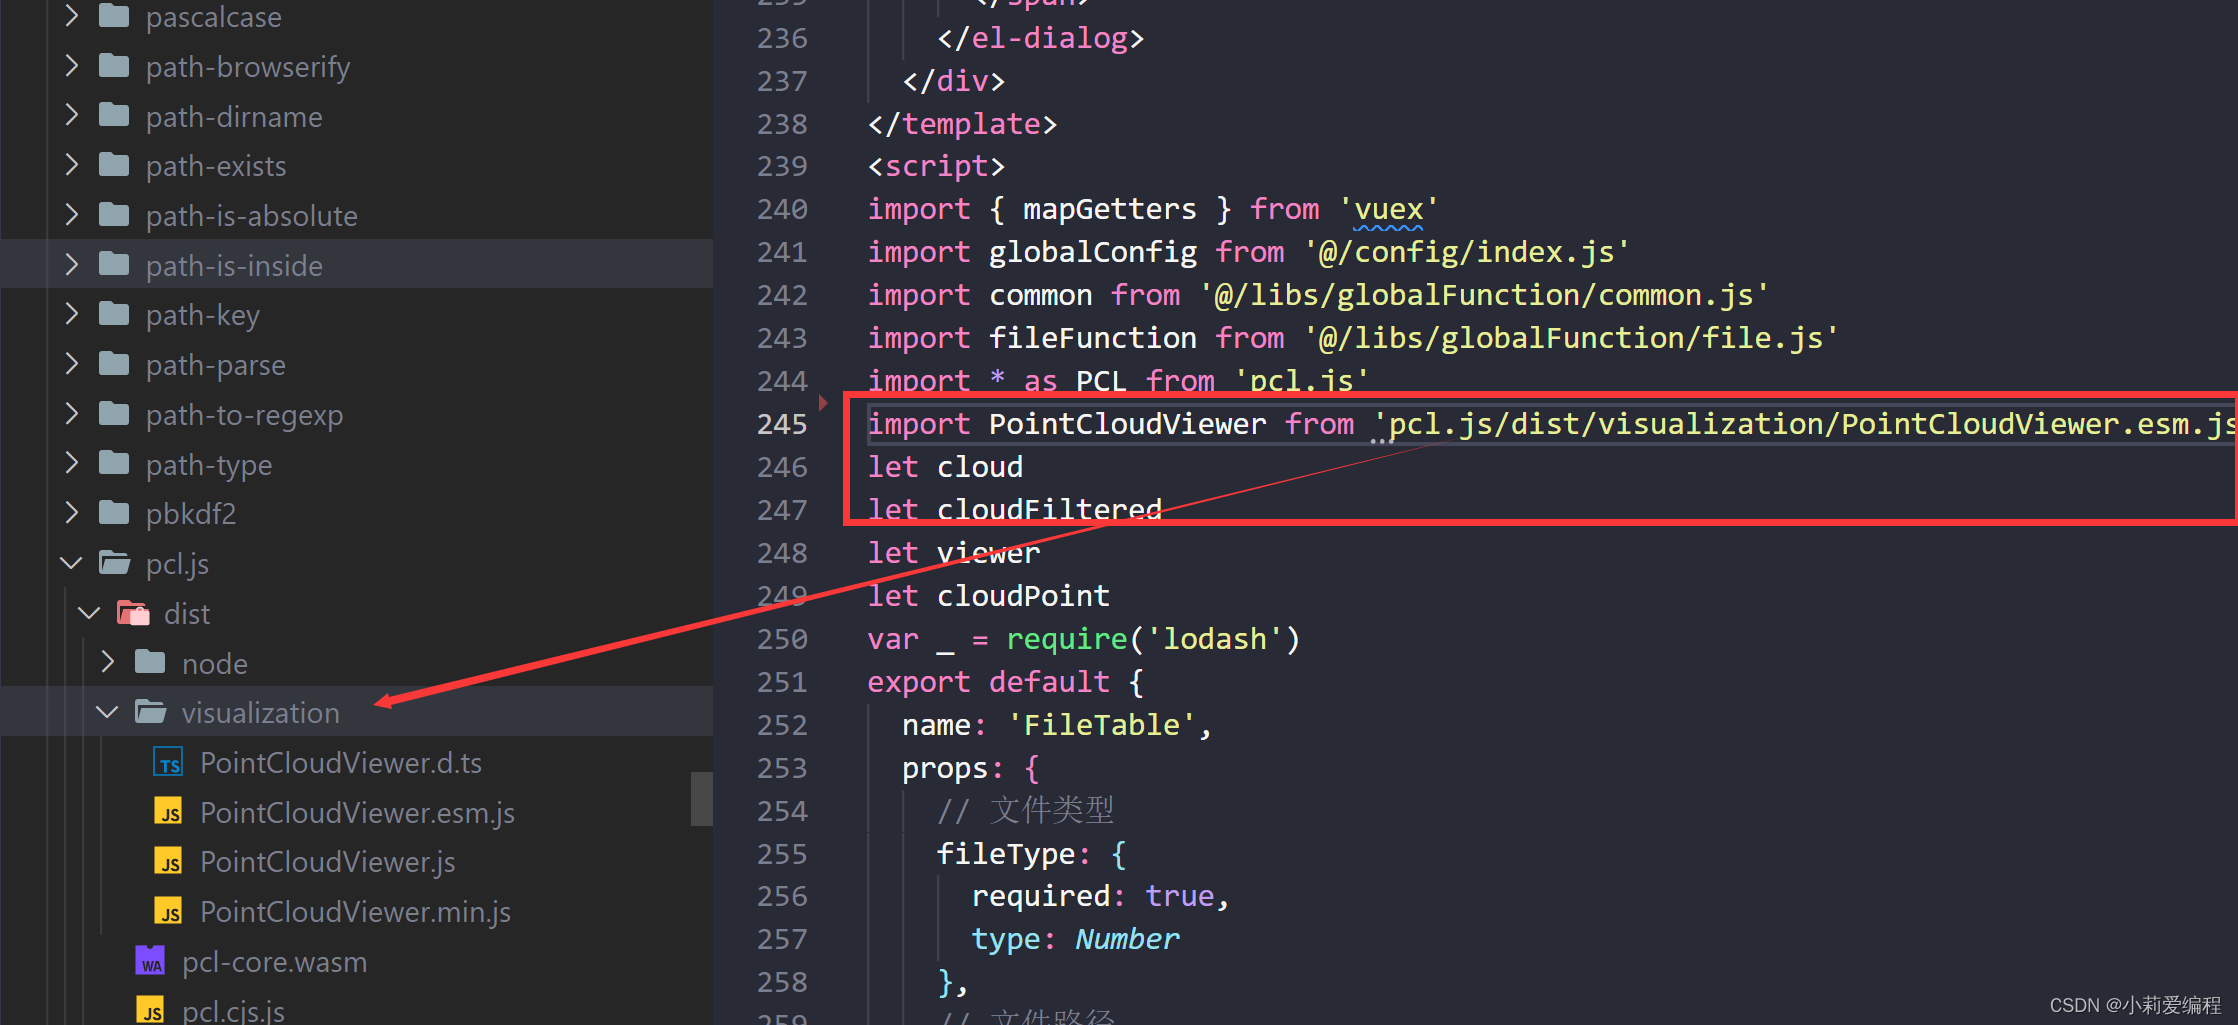
Task: Open pcl.cjs.js file
Action: pyautogui.click(x=233, y=1011)
